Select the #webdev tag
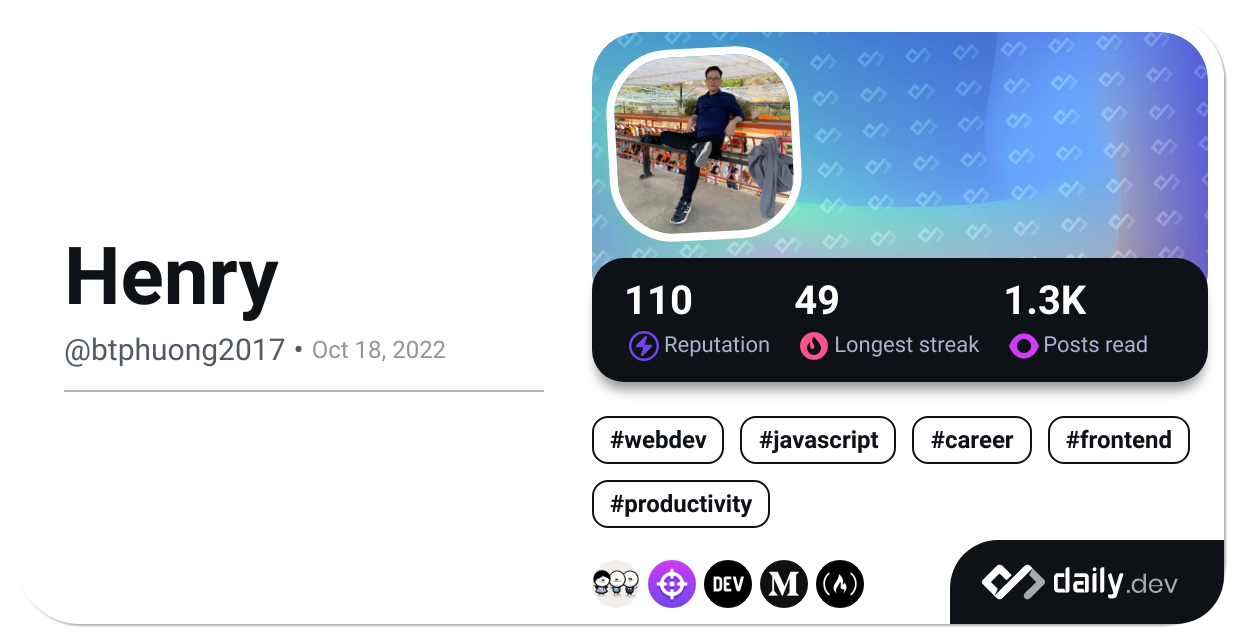Screen dimensions: 1240x640 point(658,440)
